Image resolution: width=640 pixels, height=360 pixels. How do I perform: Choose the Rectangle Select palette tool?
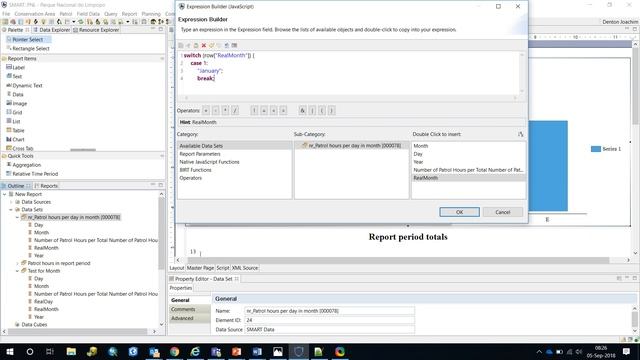[x=27, y=49]
